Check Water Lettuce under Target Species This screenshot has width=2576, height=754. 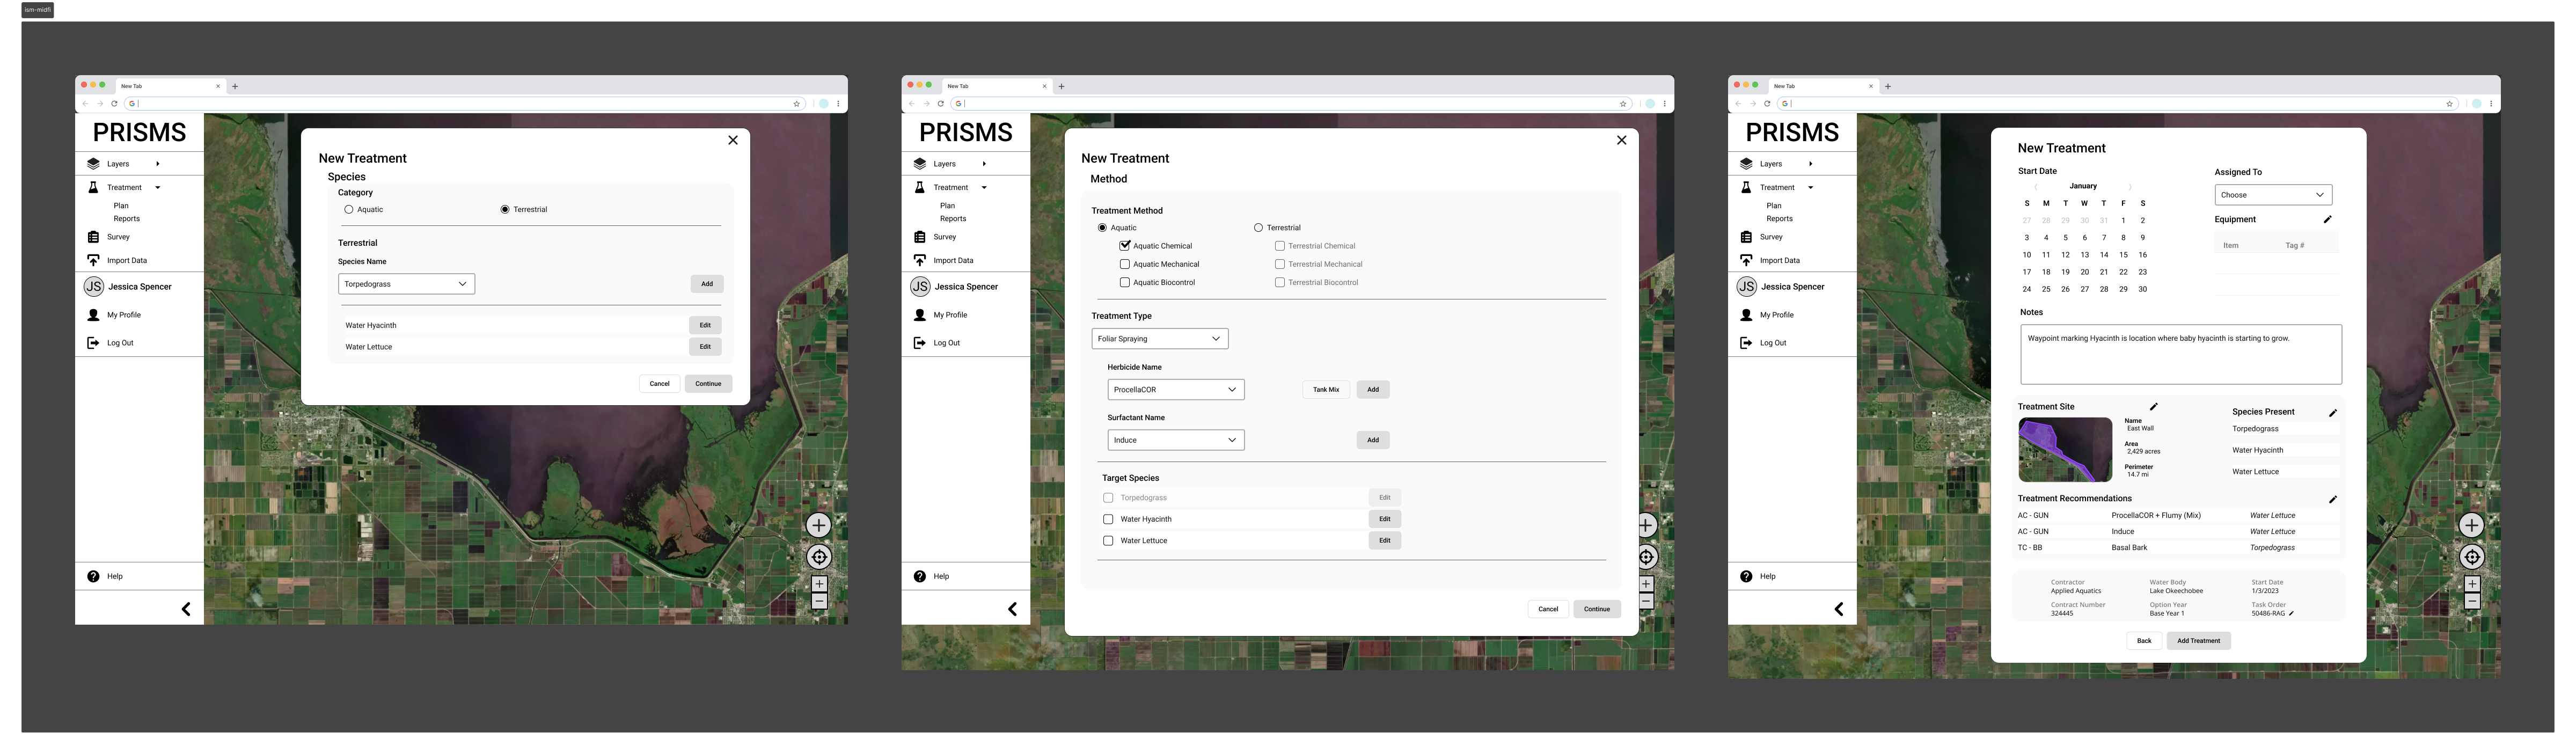pyautogui.click(x=1108, y=541)
